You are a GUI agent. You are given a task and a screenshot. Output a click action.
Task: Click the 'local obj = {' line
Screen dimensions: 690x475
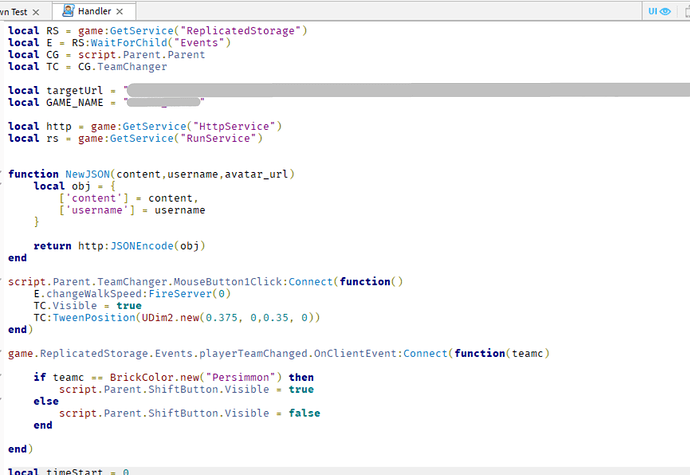[74, 186]
